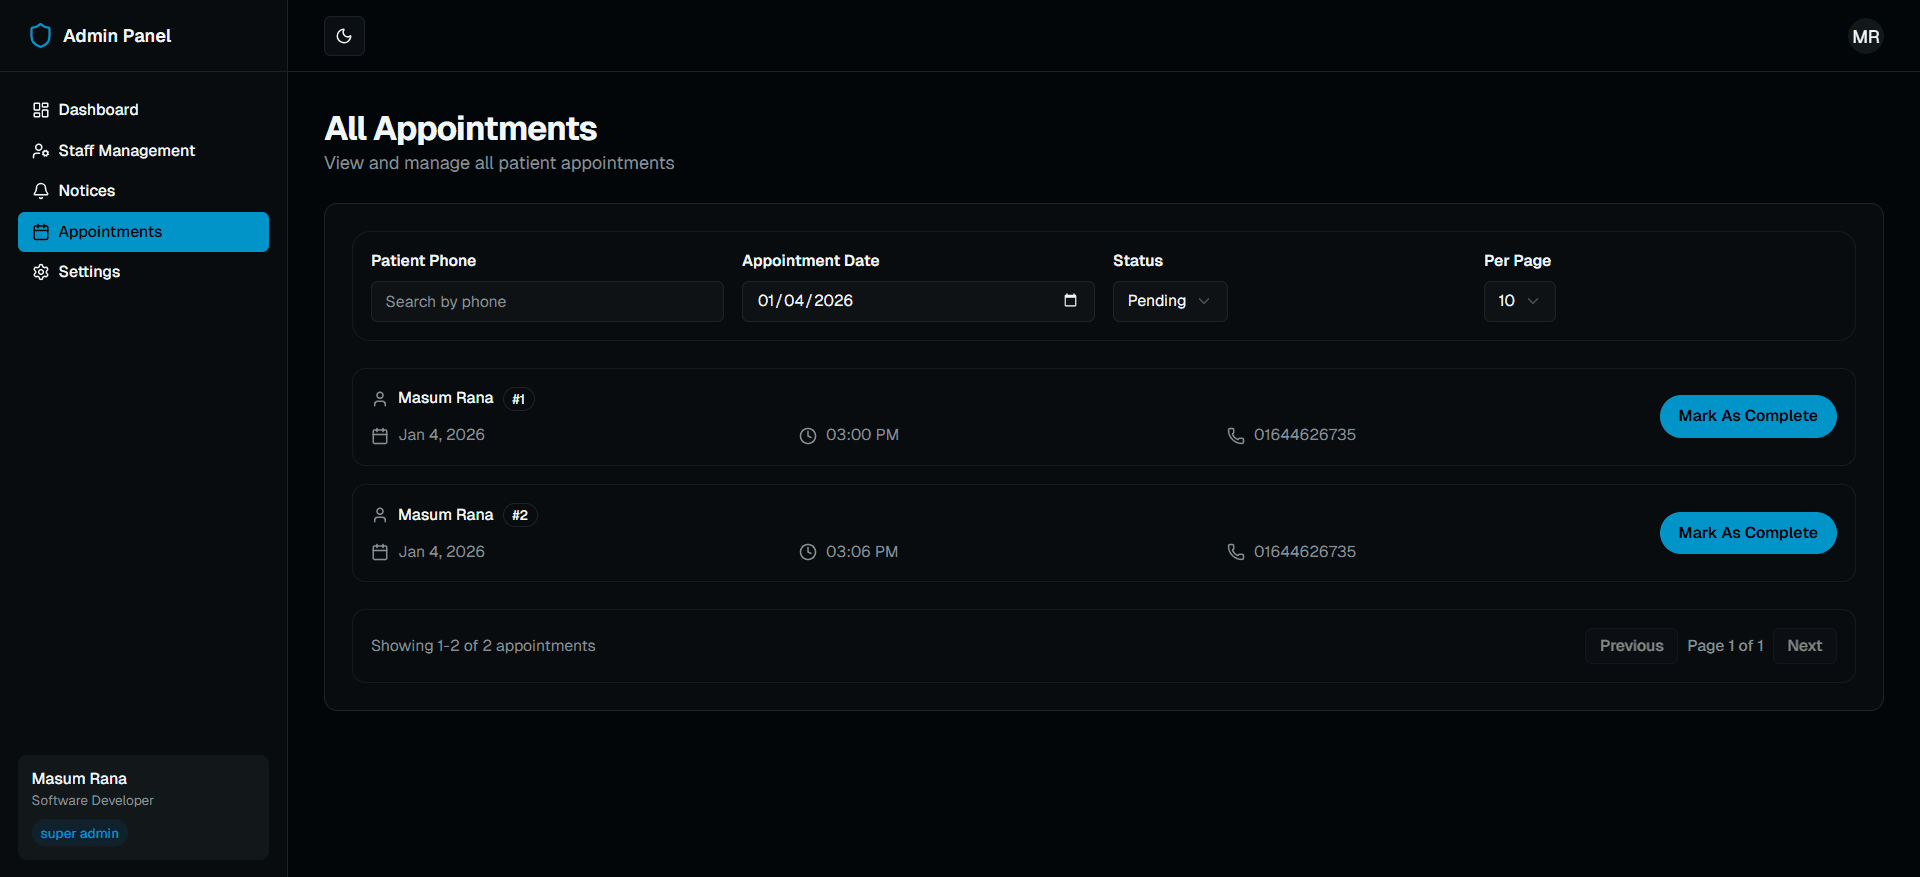Viewport: 1920px width, 877px height.
Task: Click the calendar icon in date field
Action: click(1070, 301)
